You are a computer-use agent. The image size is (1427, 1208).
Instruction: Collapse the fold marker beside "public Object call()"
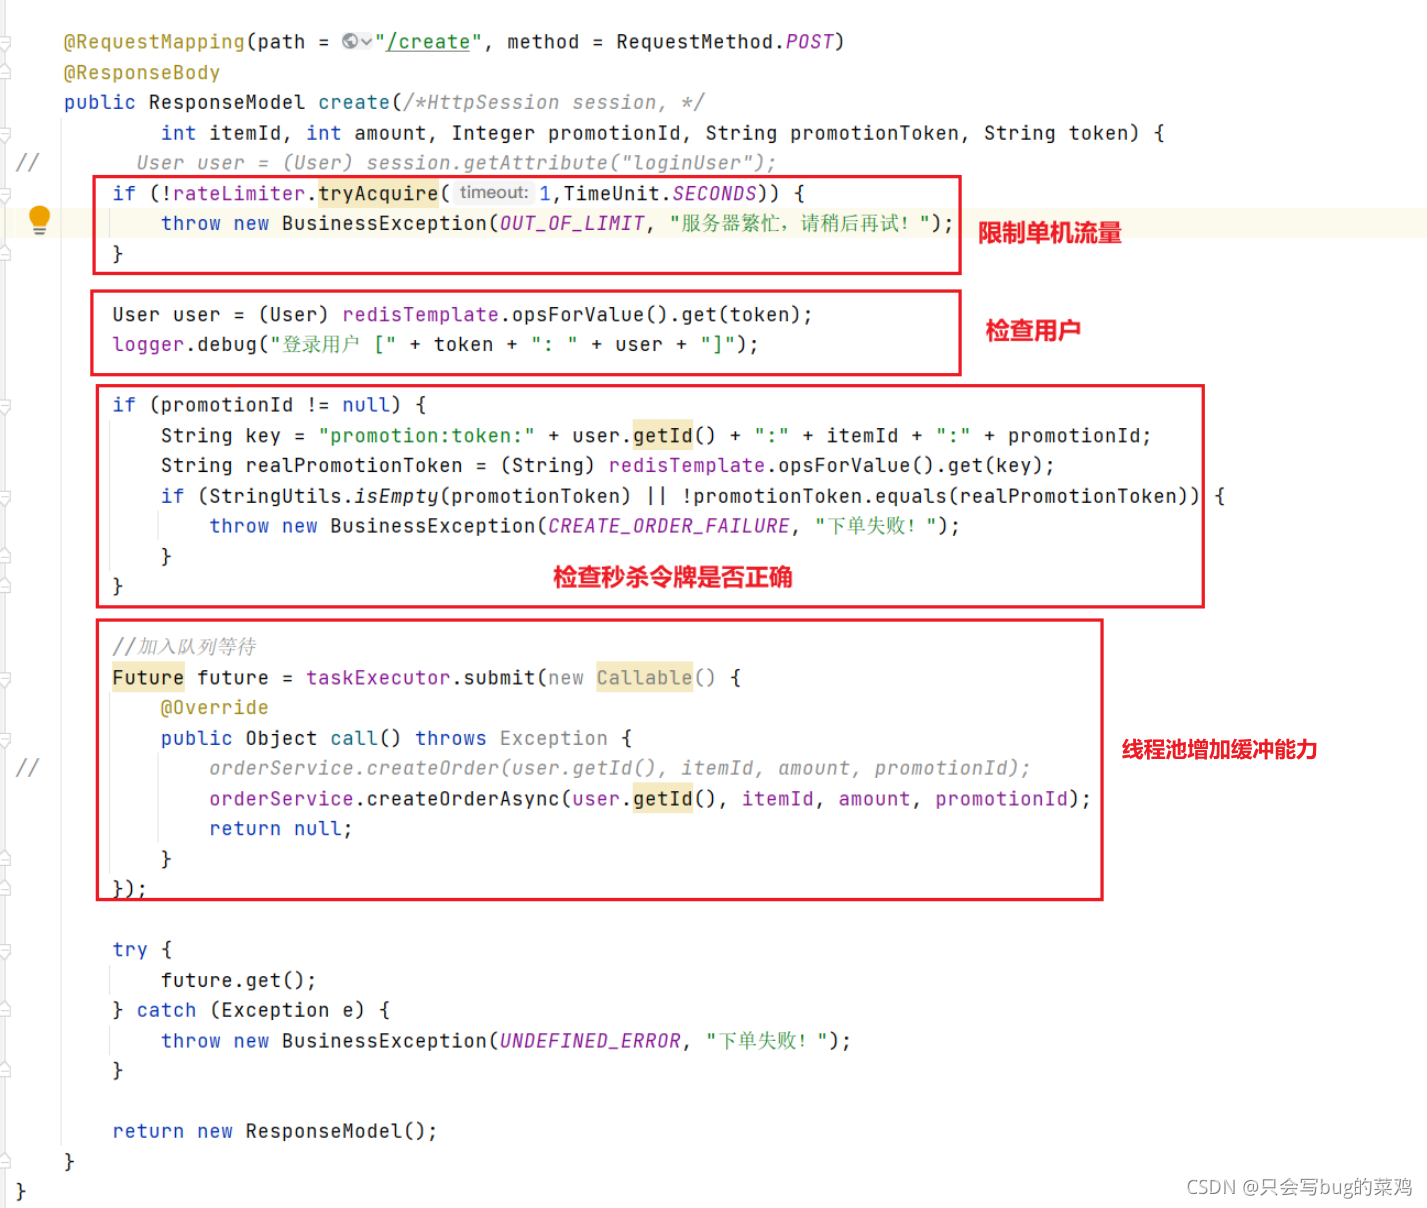(5, 739)
